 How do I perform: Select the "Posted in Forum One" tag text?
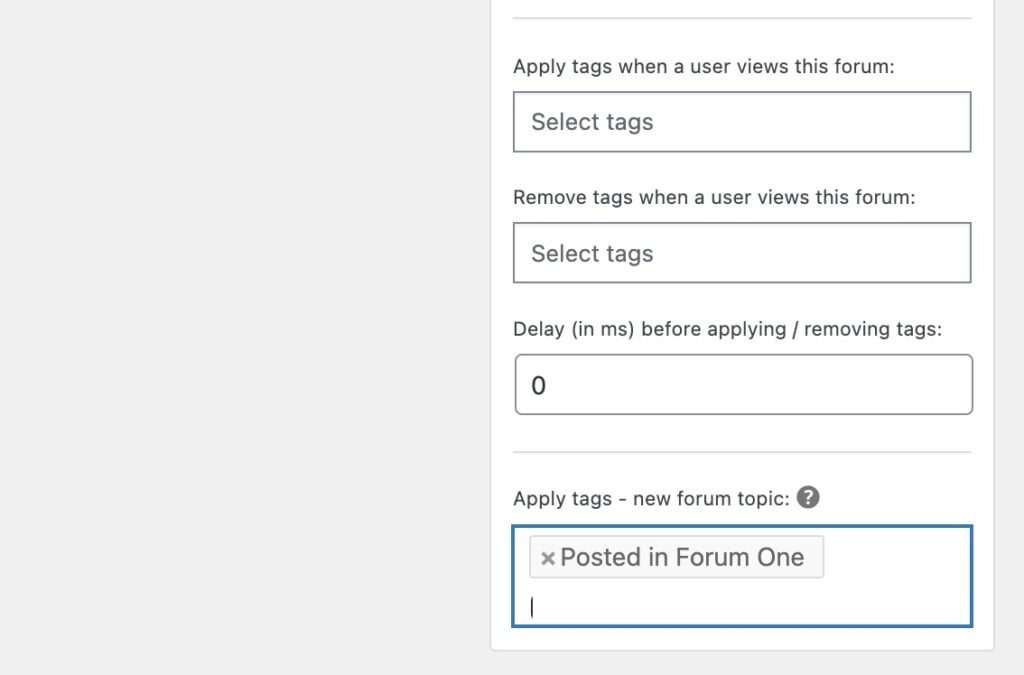coord(682,557)
